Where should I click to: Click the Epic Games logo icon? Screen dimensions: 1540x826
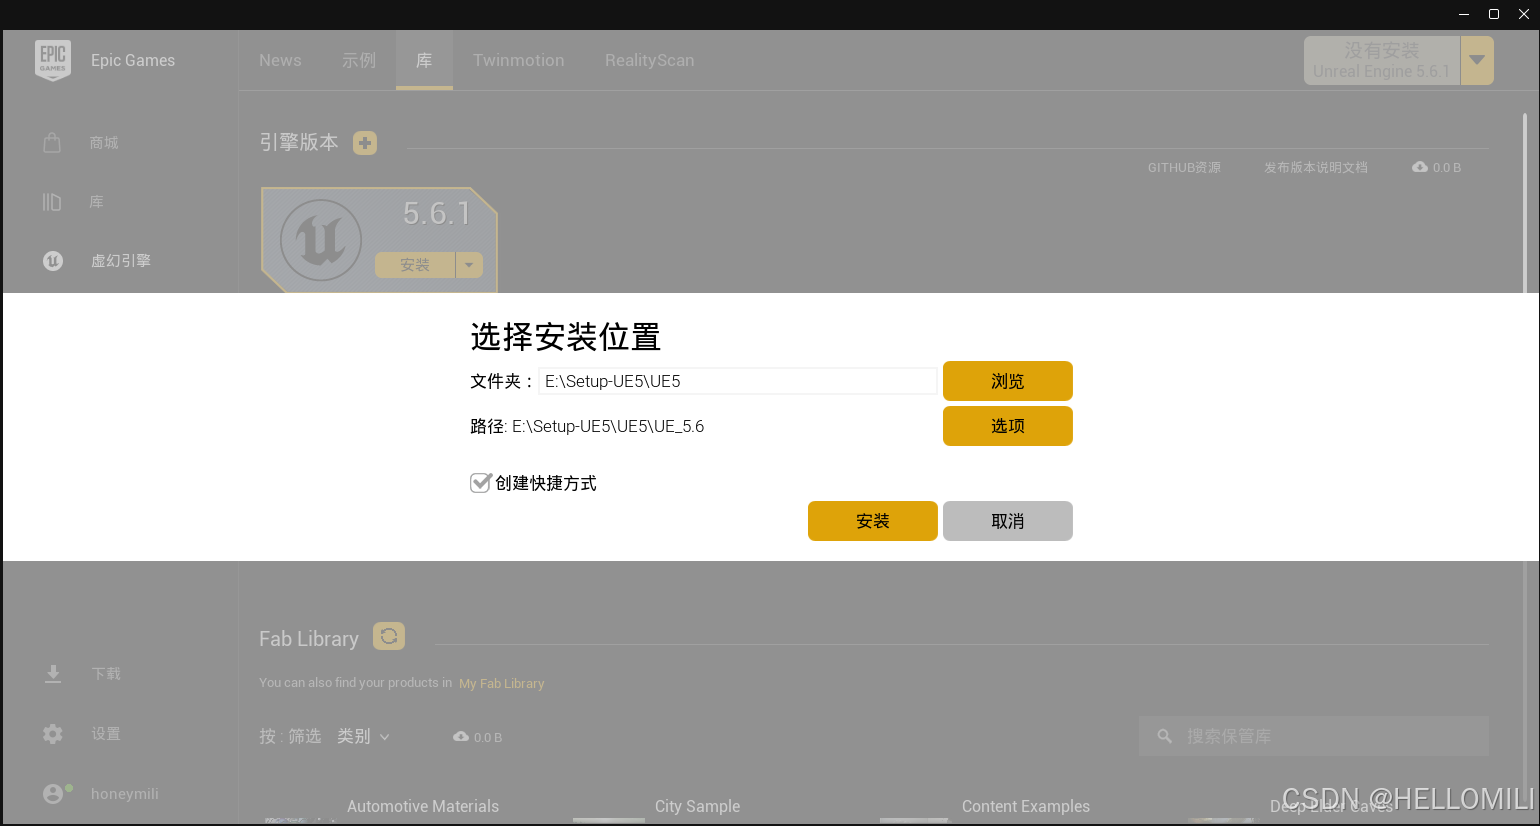point(53,60)
